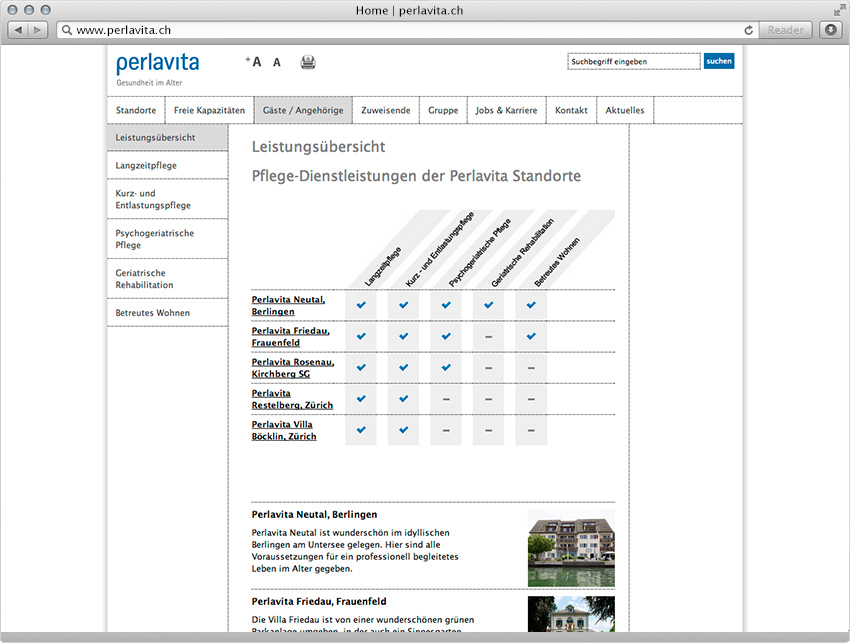
Task: Click the Kurz- und Entlastungspflege checkmark for Restelberg
Action: click(403, 398)
